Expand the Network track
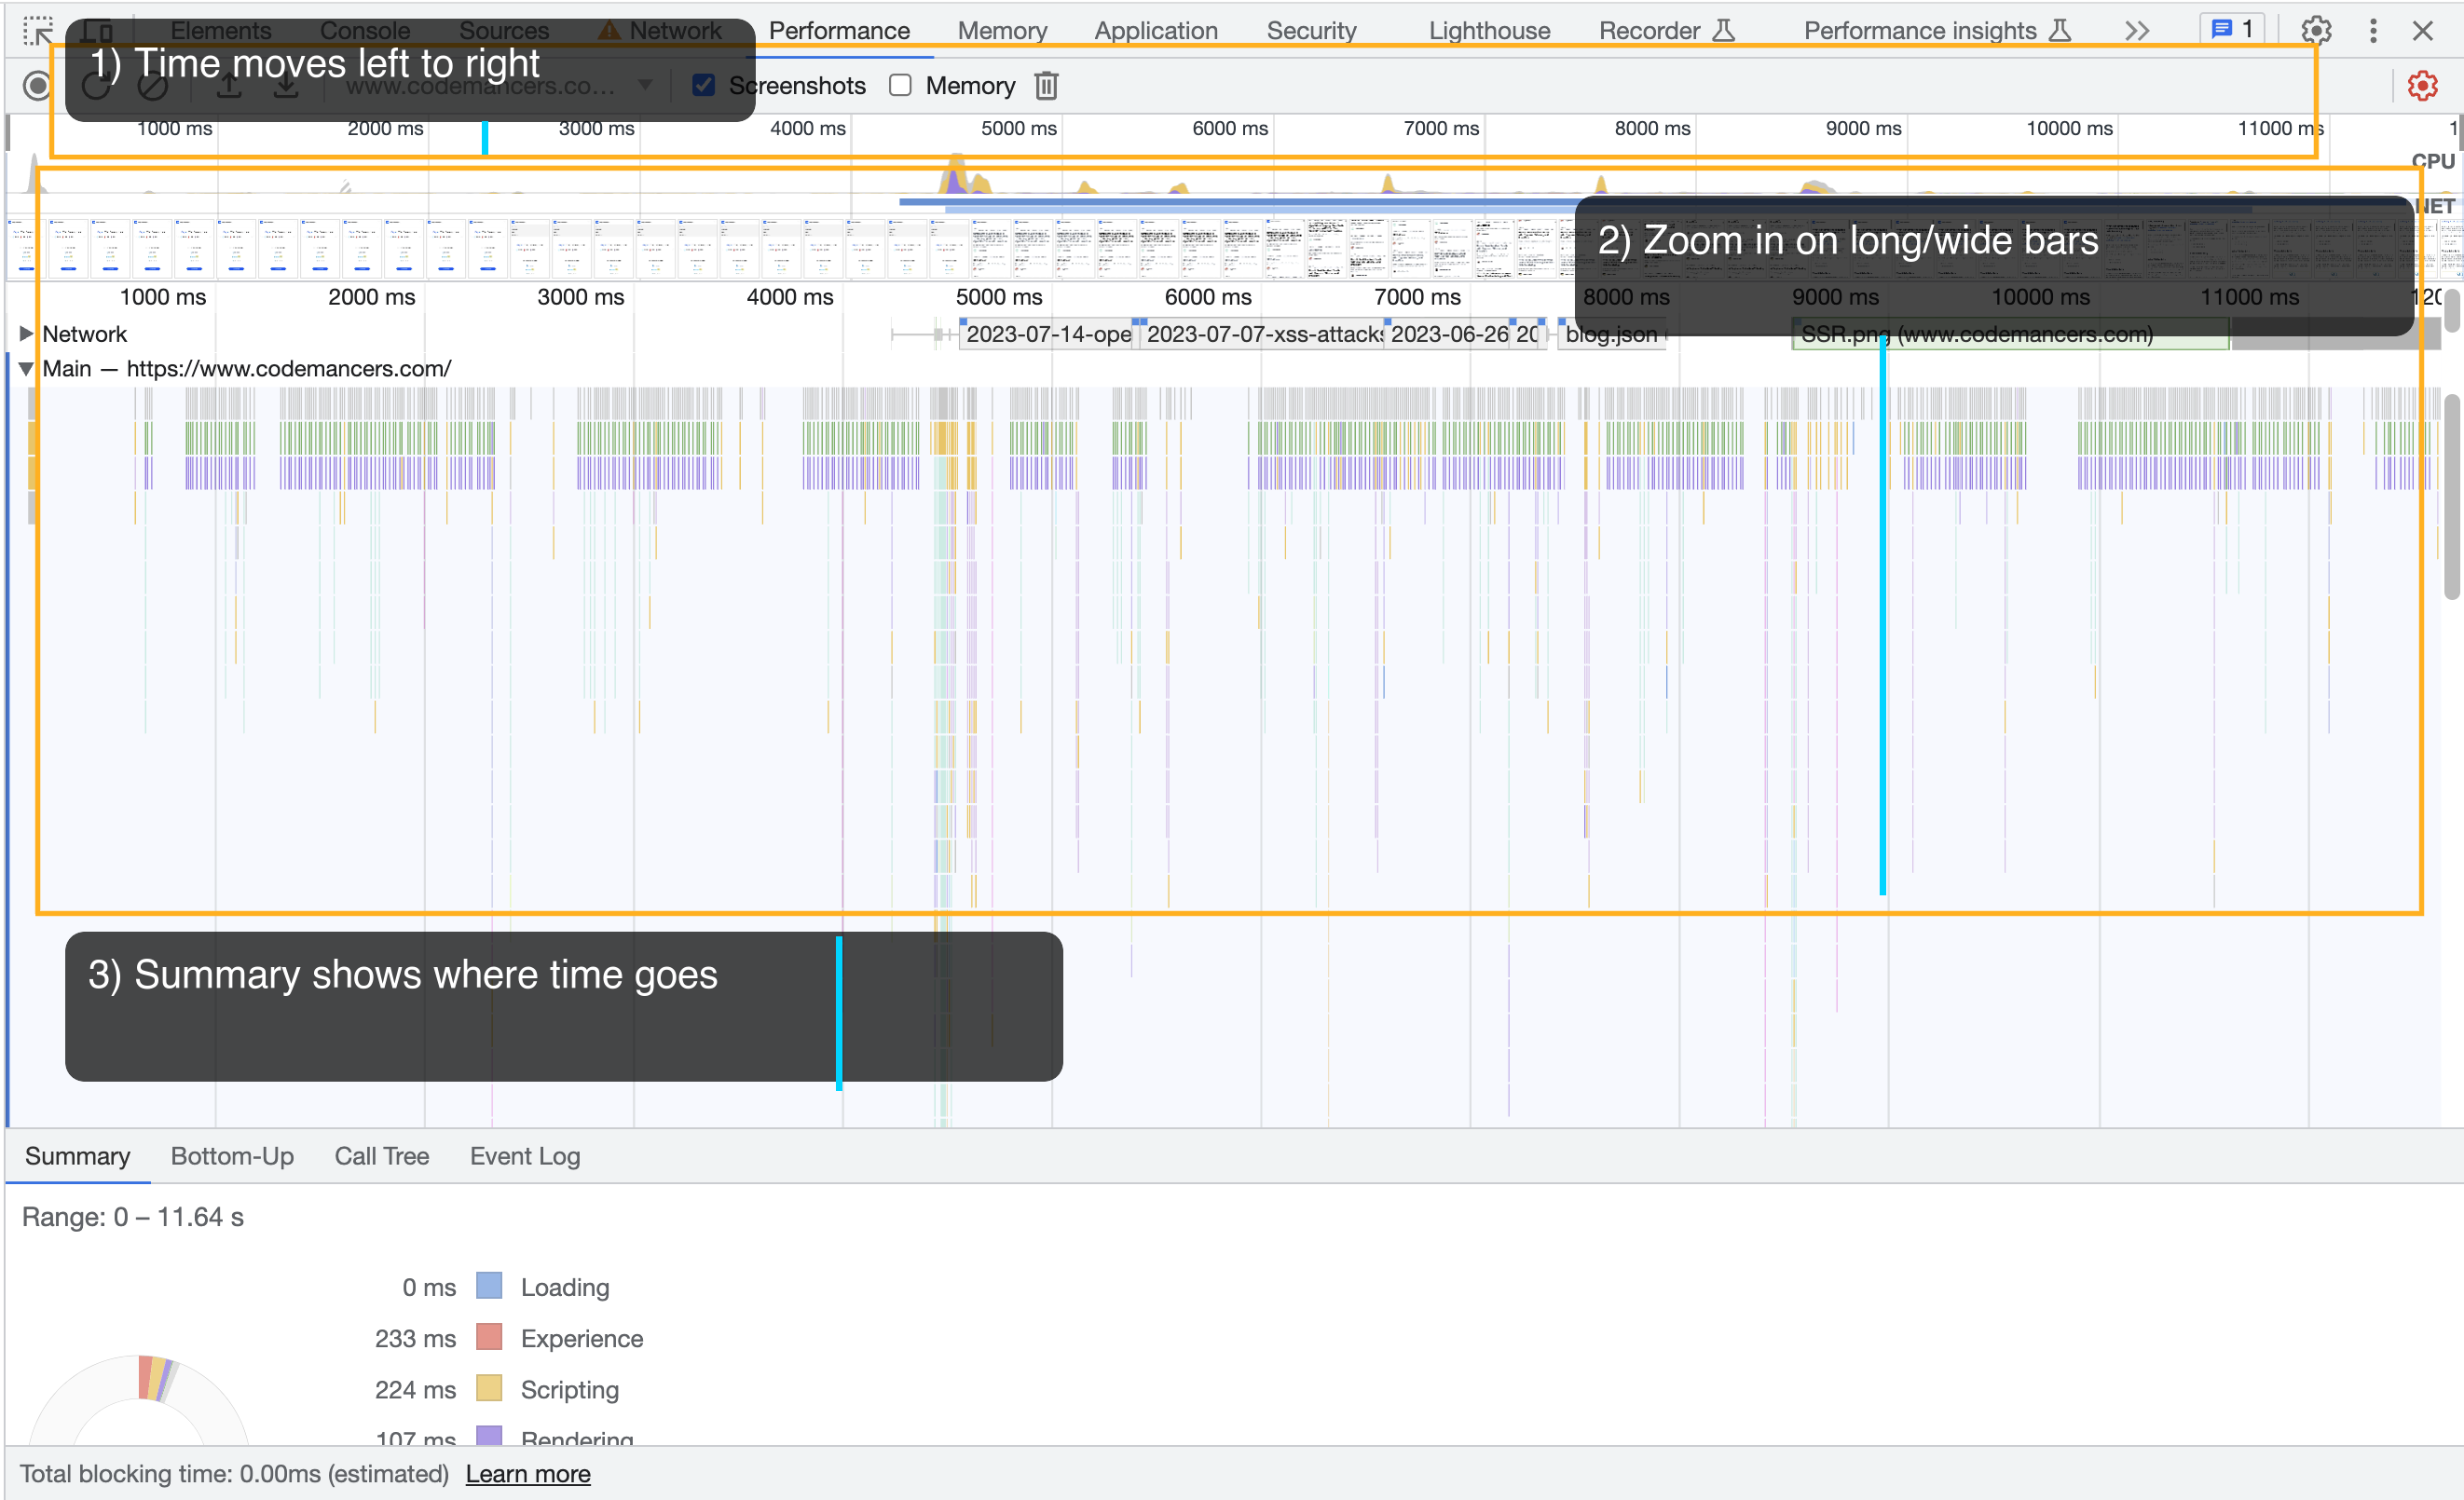This screenshot has width=2464, height=1500. (x=26, y=333)
